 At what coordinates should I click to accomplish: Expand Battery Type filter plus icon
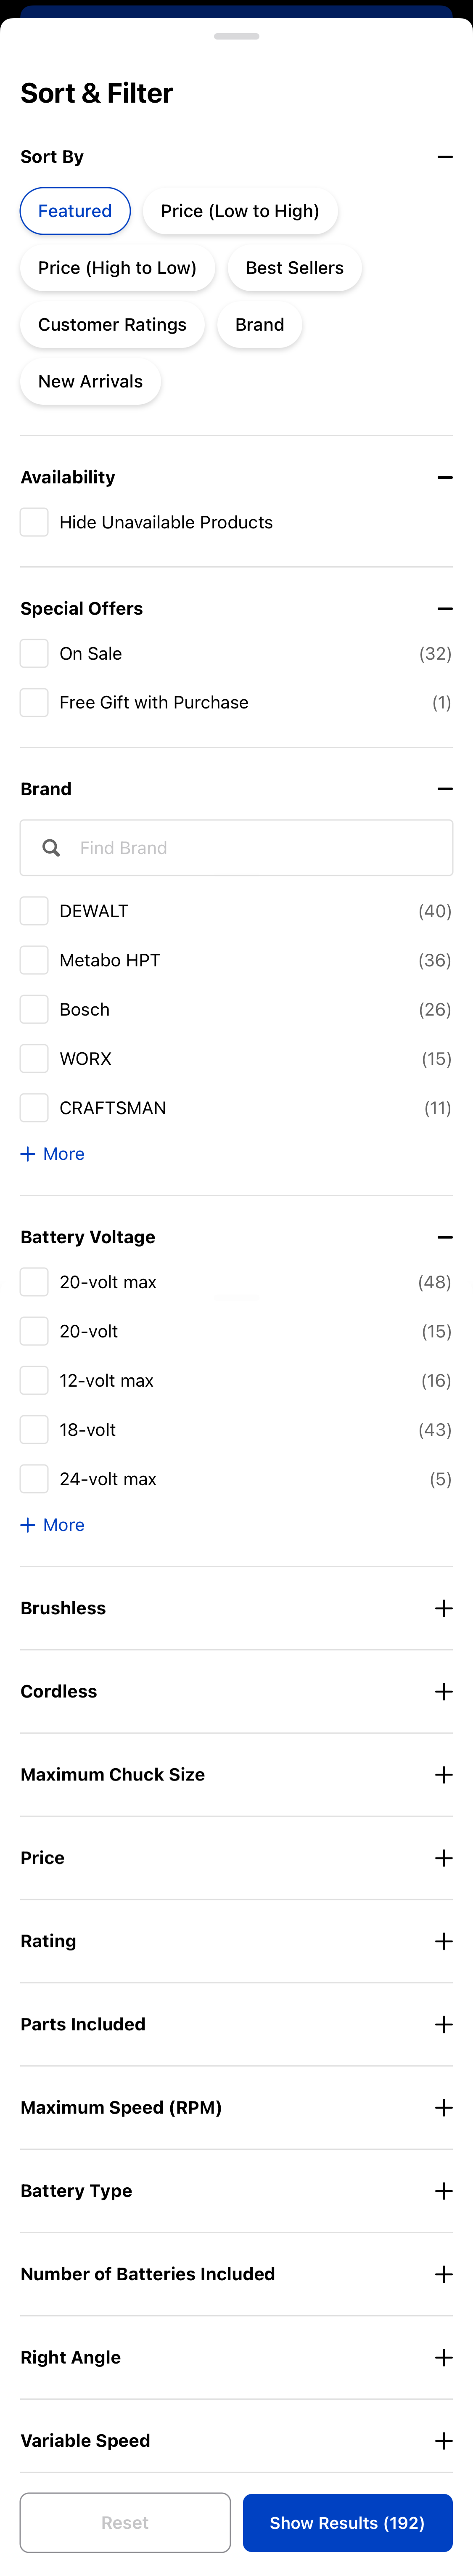click(x=444, y=2191)
